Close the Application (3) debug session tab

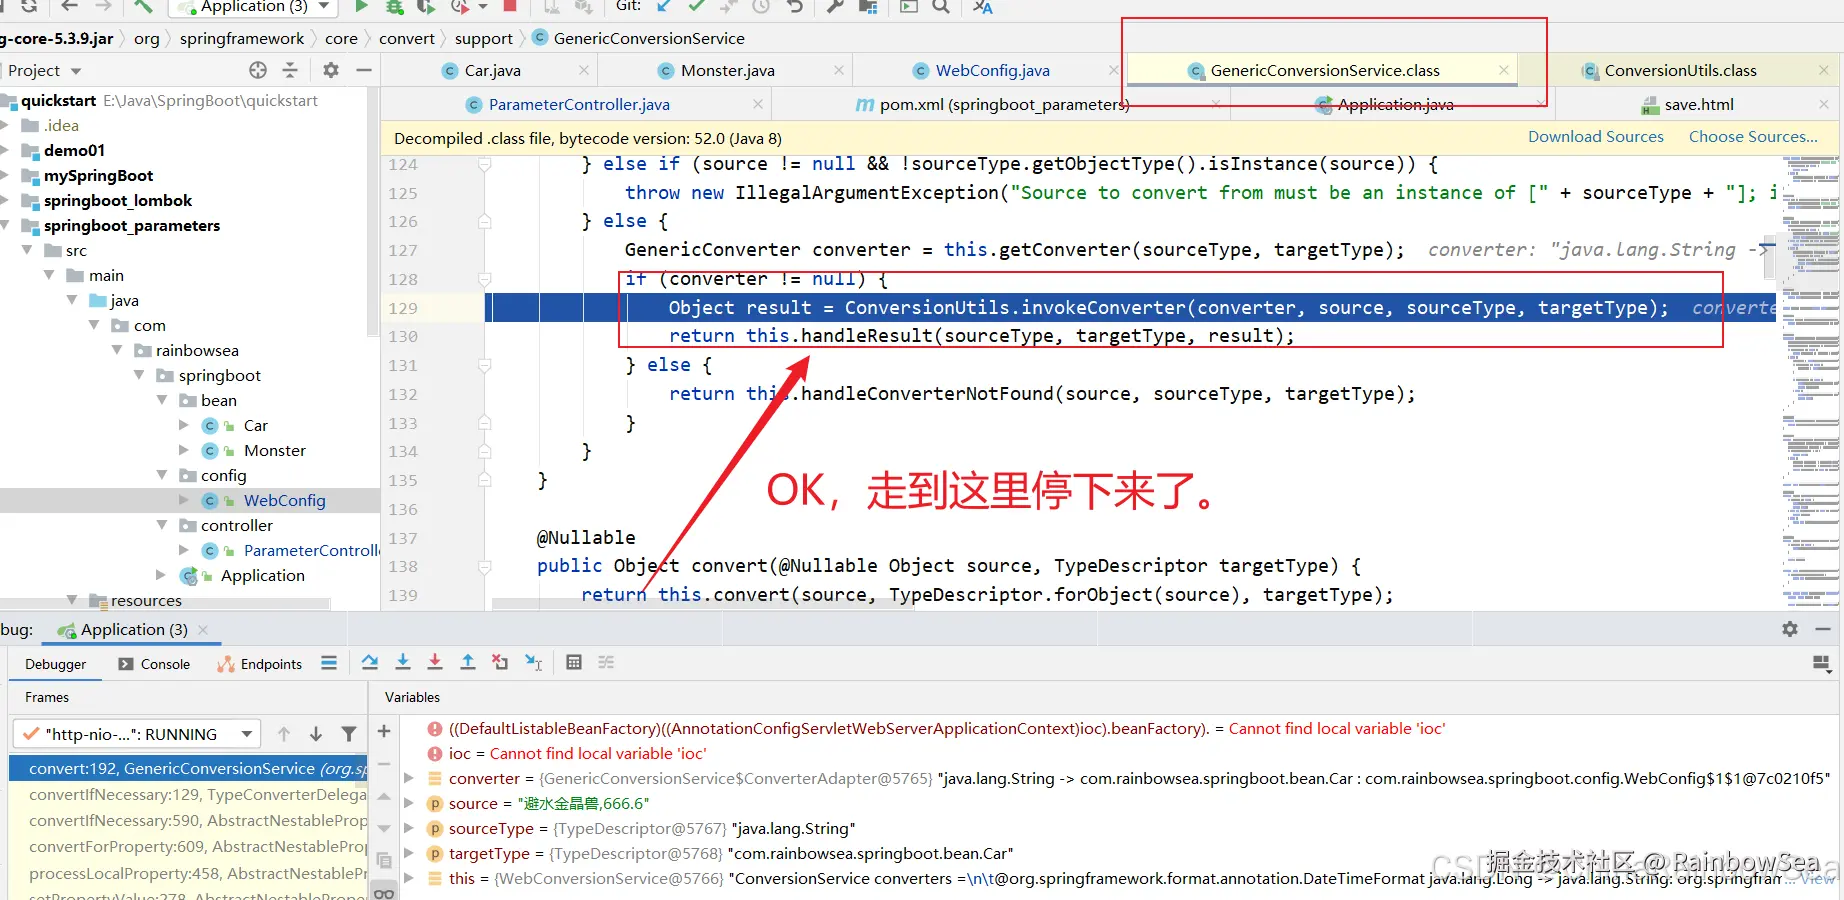(x=203, y=629)
